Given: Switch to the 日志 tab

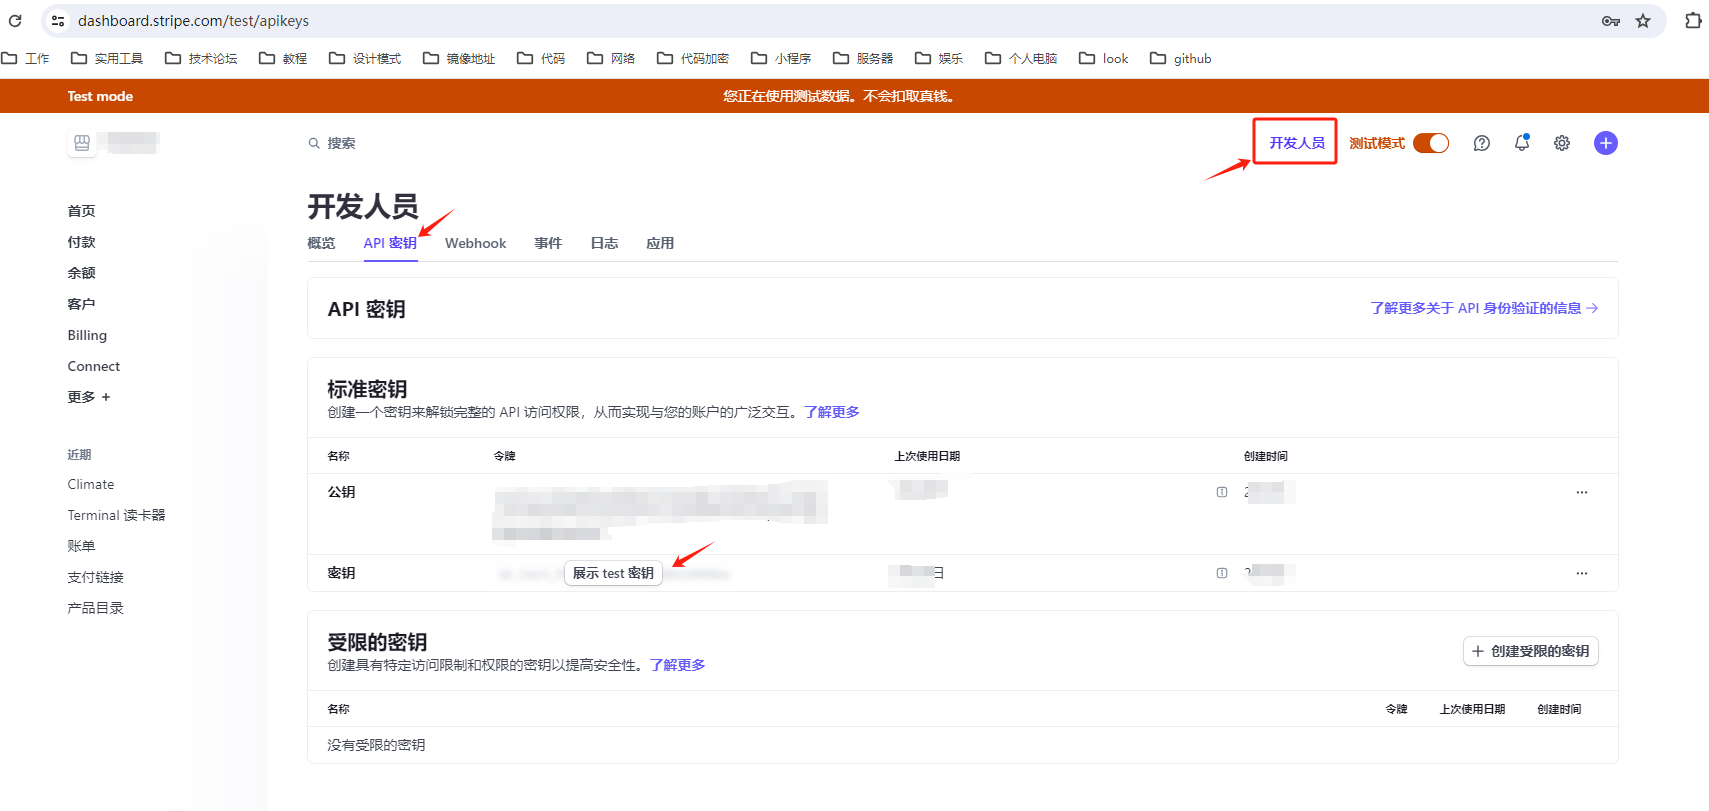Looking at the screenshot, I should tap(604, 243).
